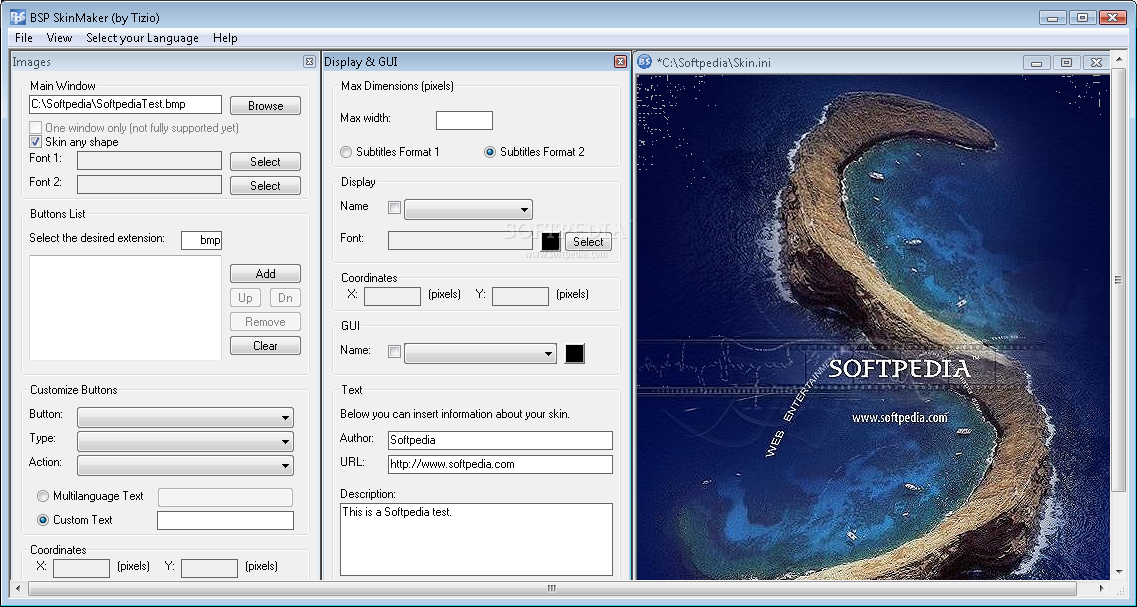Click the BSP SkinMaker app icon in title bar
The image size is (1137, 607).
[x=17, y=17]
